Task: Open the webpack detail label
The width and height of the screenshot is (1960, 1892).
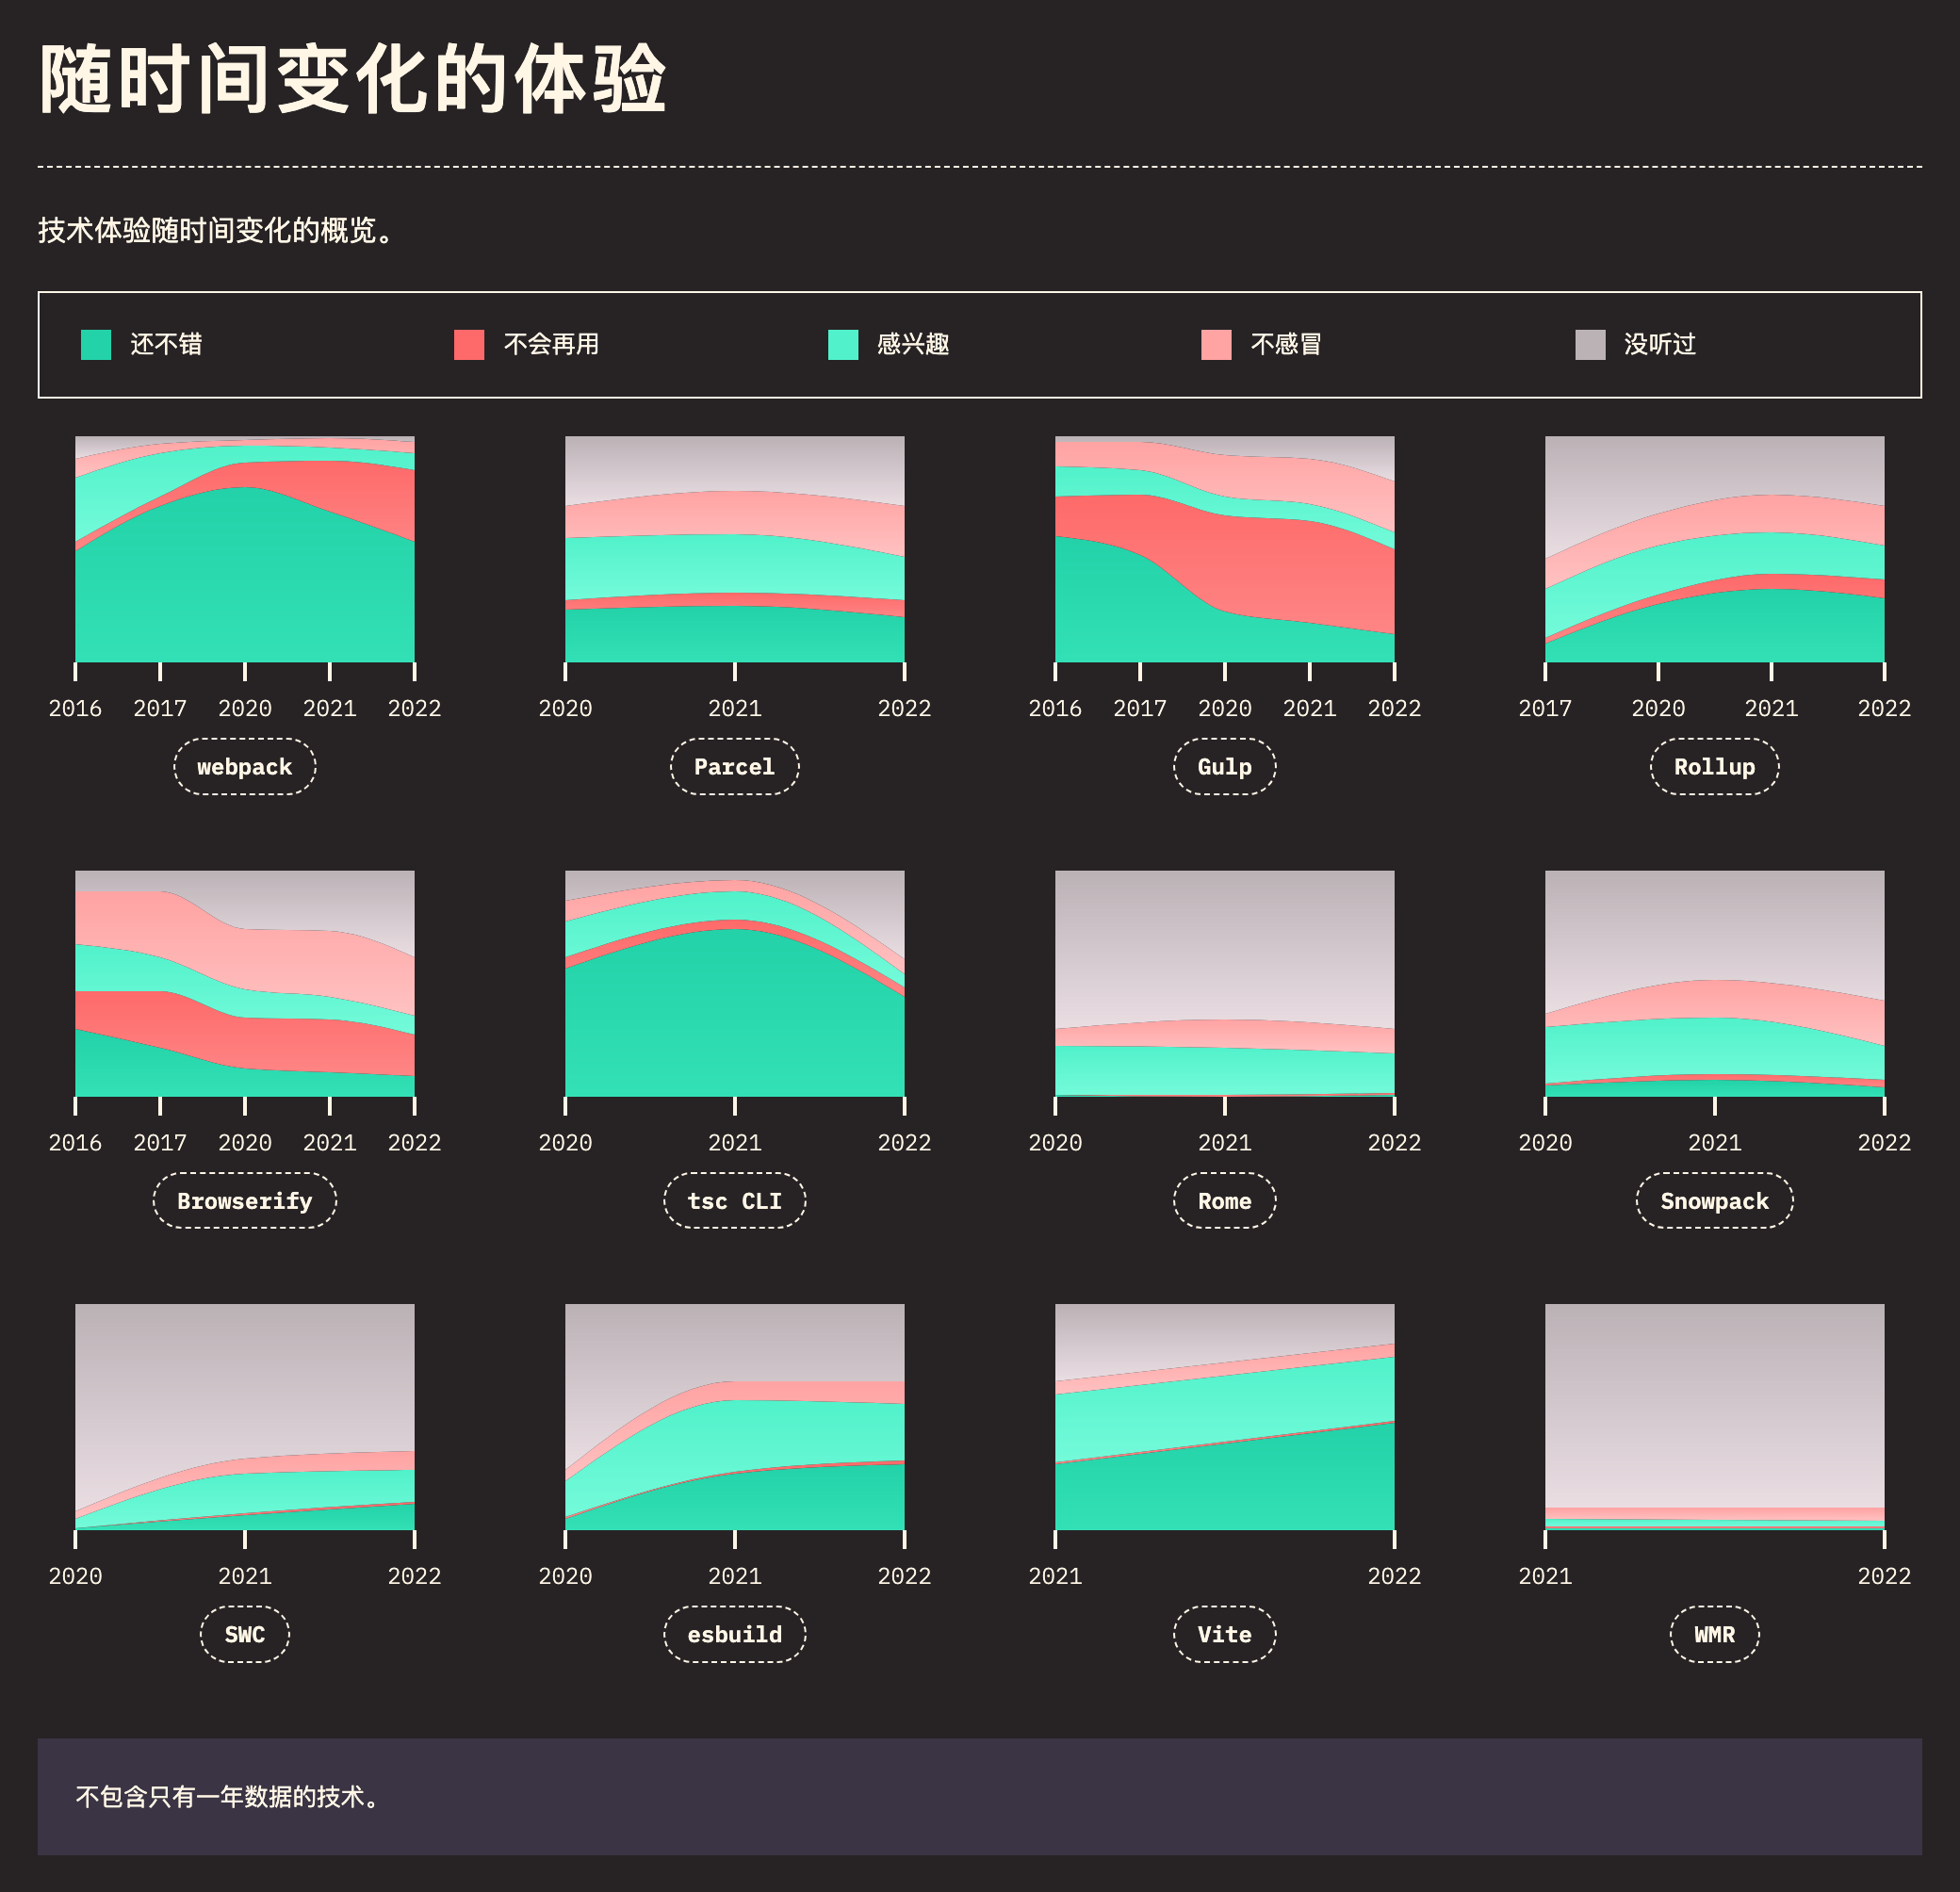Action: coord(244,766)
